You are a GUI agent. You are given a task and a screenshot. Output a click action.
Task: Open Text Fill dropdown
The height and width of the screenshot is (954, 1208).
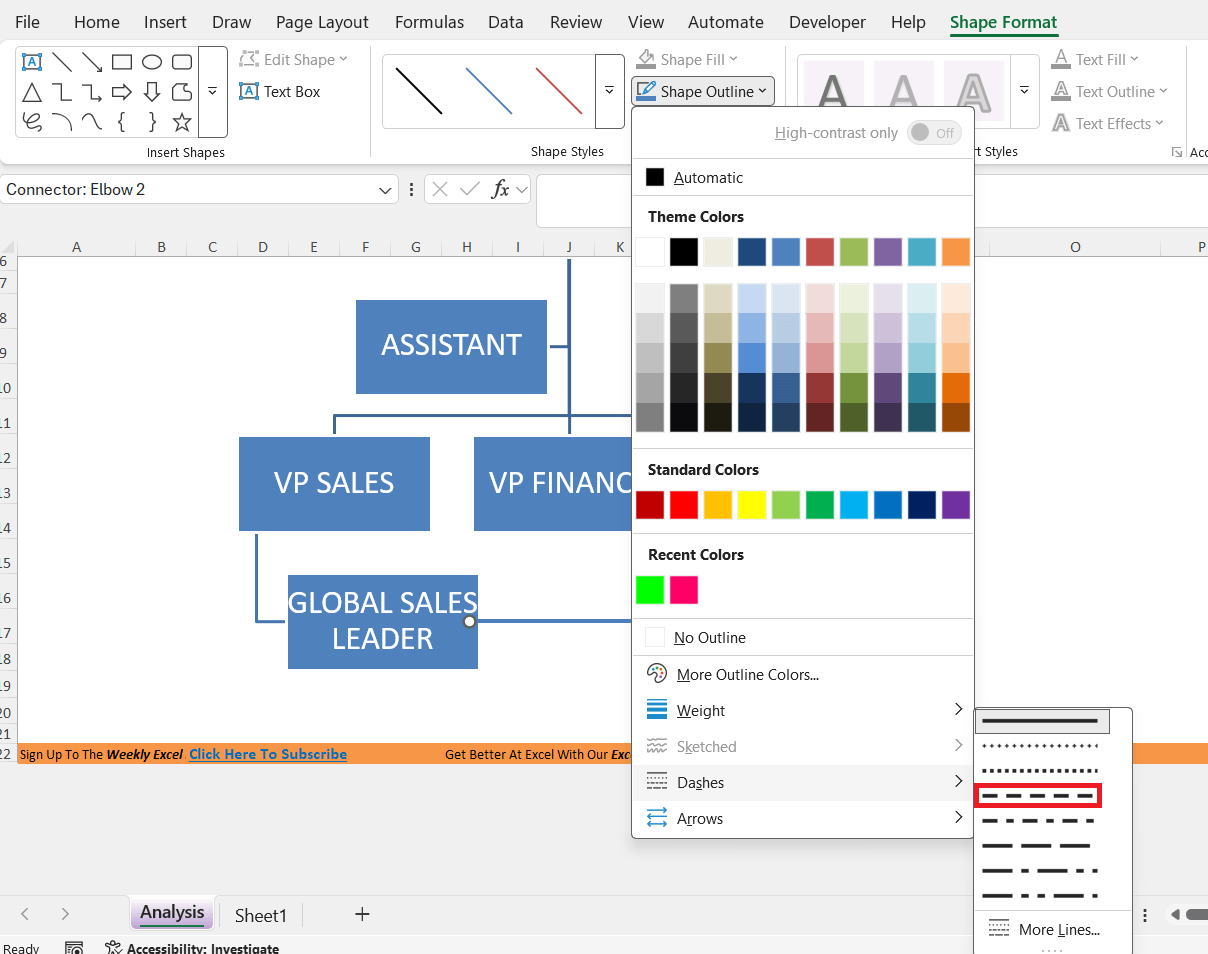point(1095,60)
